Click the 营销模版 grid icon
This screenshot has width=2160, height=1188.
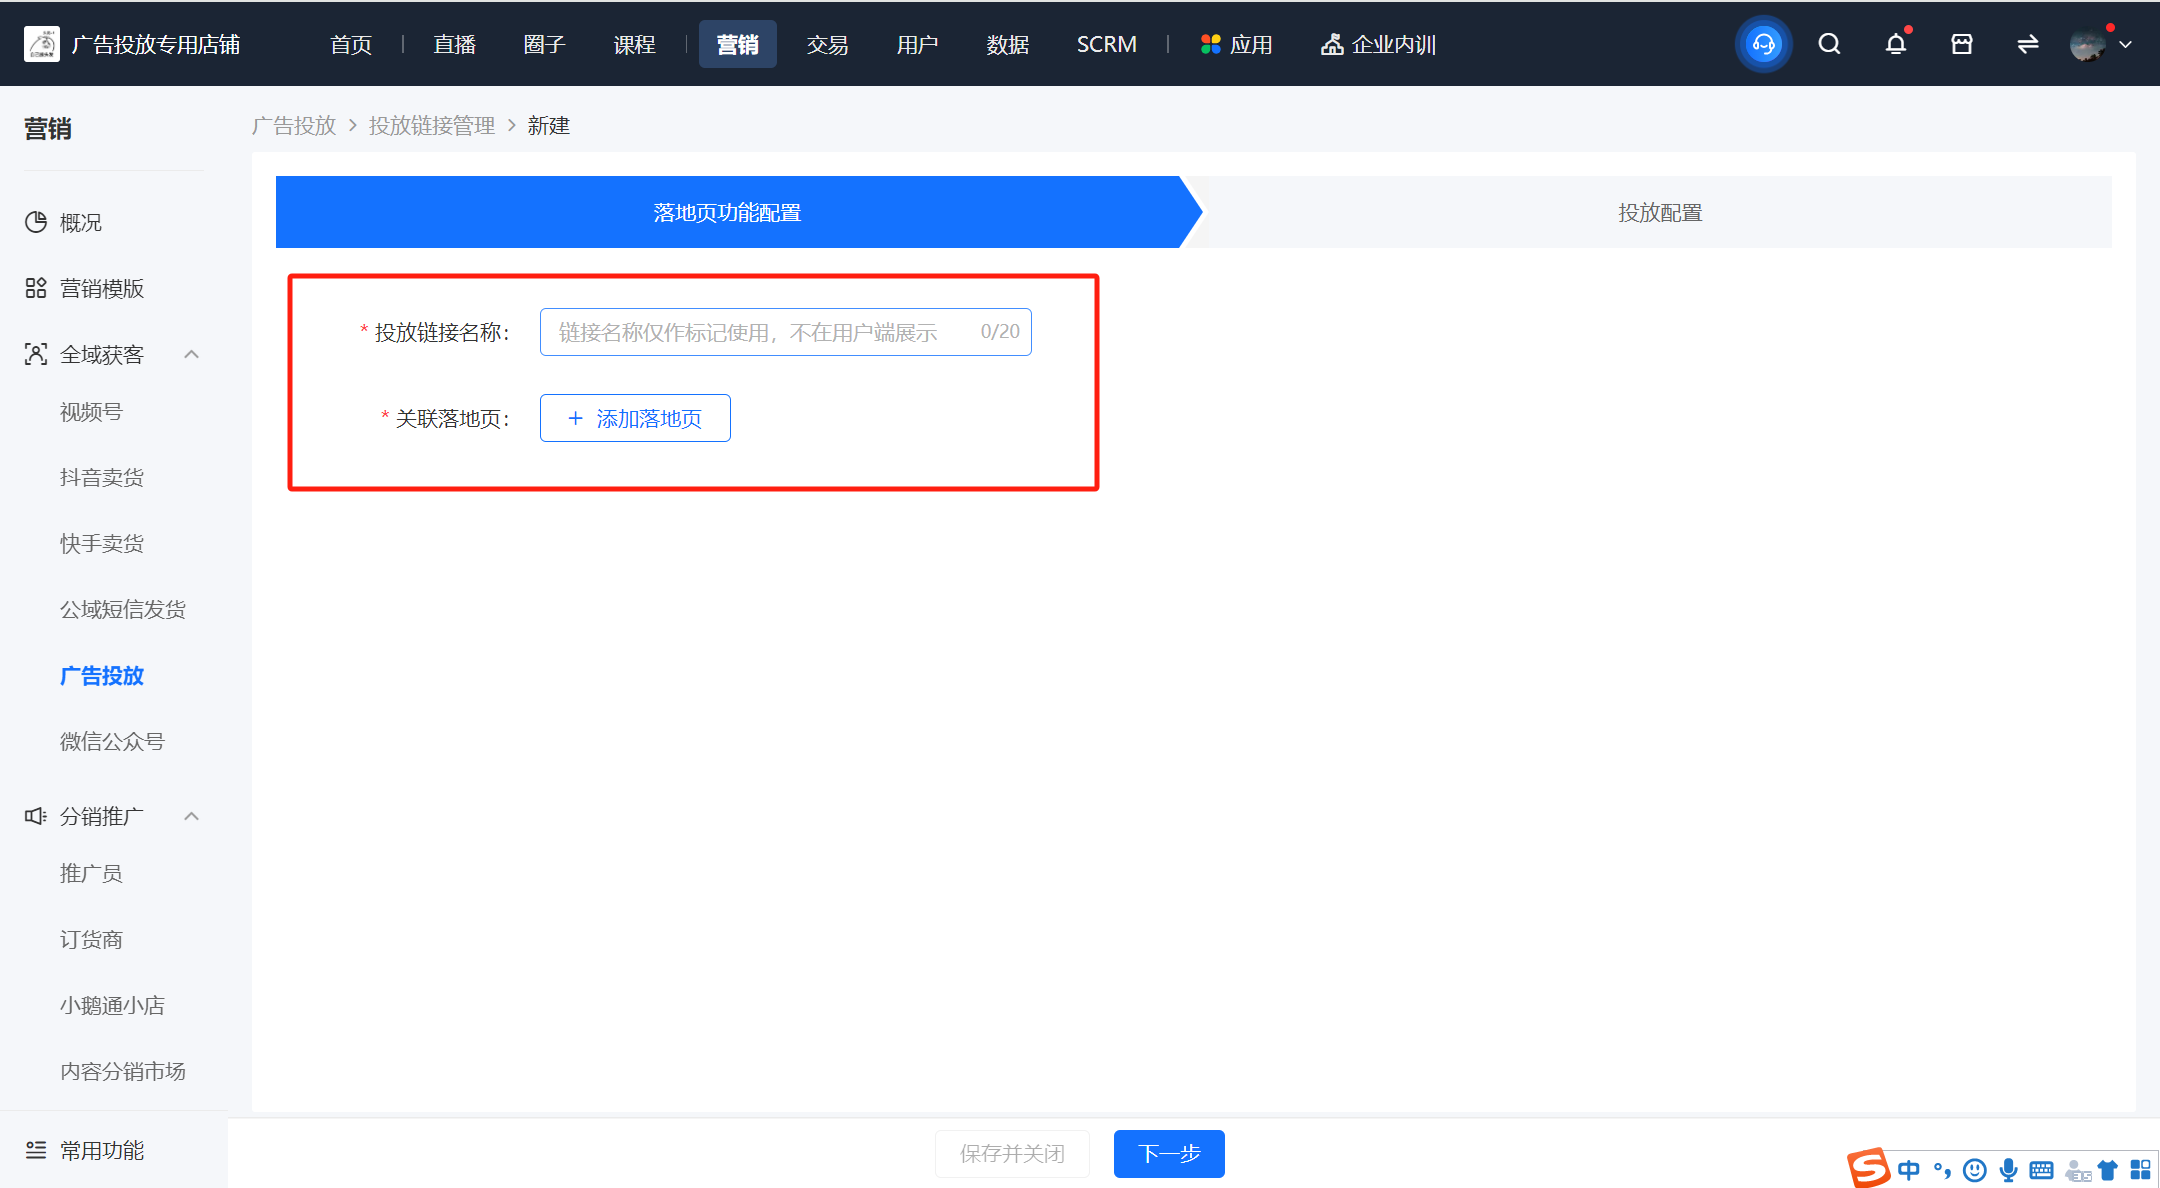pos(36,288)
